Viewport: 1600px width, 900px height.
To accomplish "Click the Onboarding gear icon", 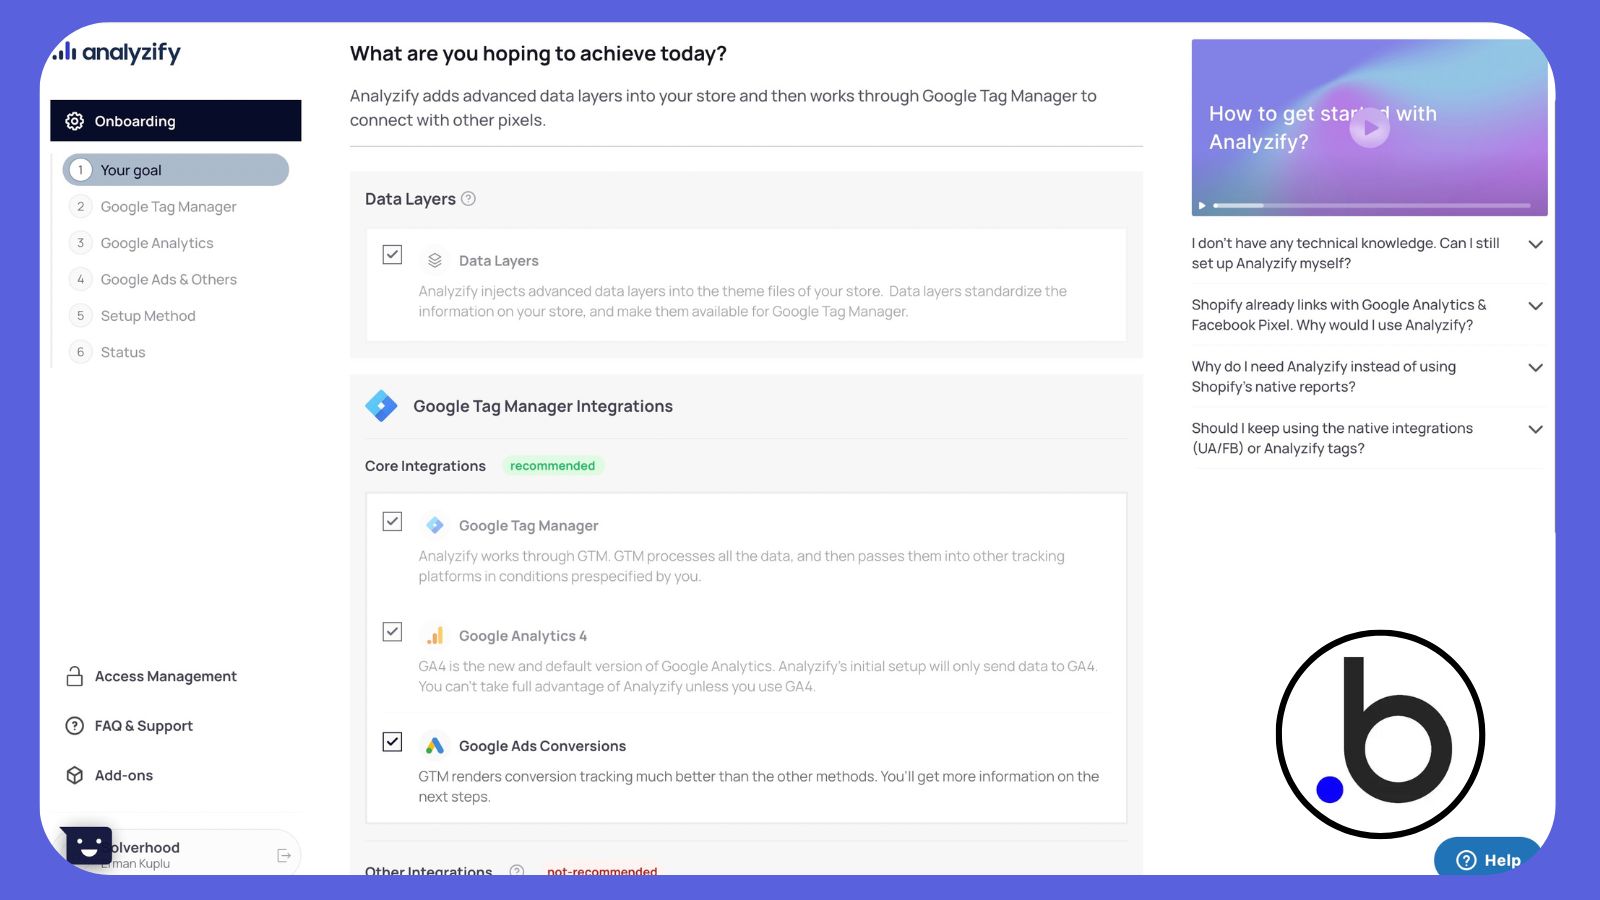I will click(x=75, y=121).
